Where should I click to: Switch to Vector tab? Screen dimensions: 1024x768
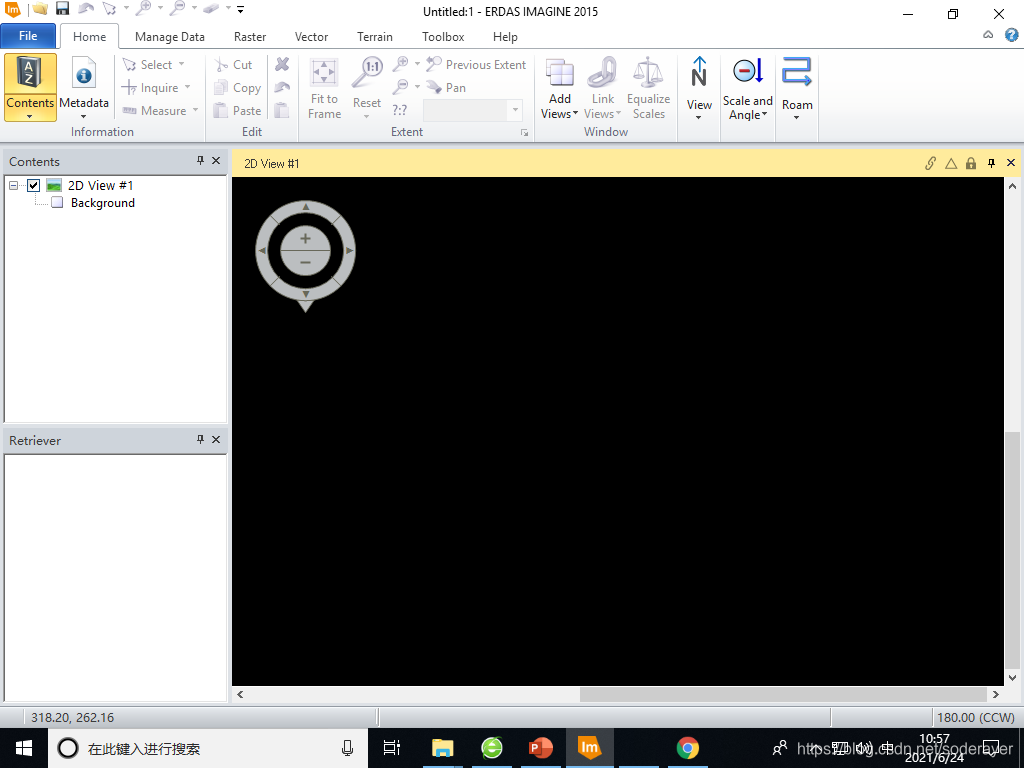point(311,37)
